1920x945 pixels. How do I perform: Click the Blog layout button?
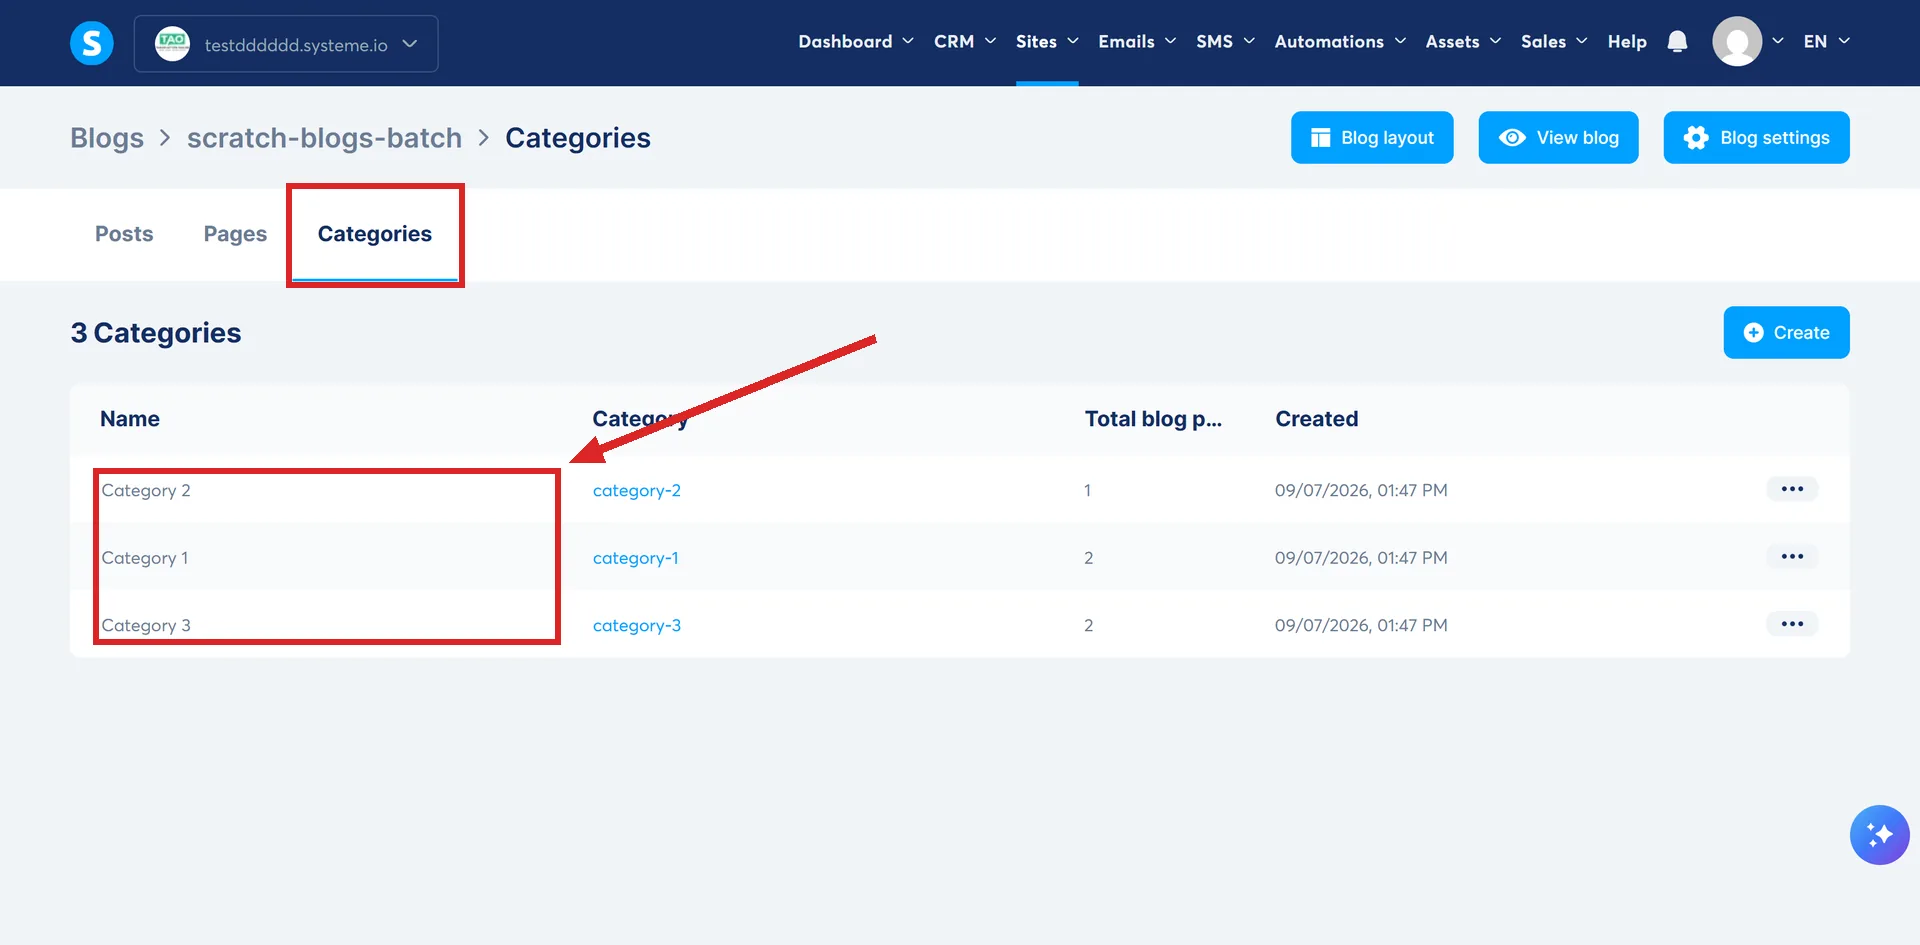pos(1372,137)
